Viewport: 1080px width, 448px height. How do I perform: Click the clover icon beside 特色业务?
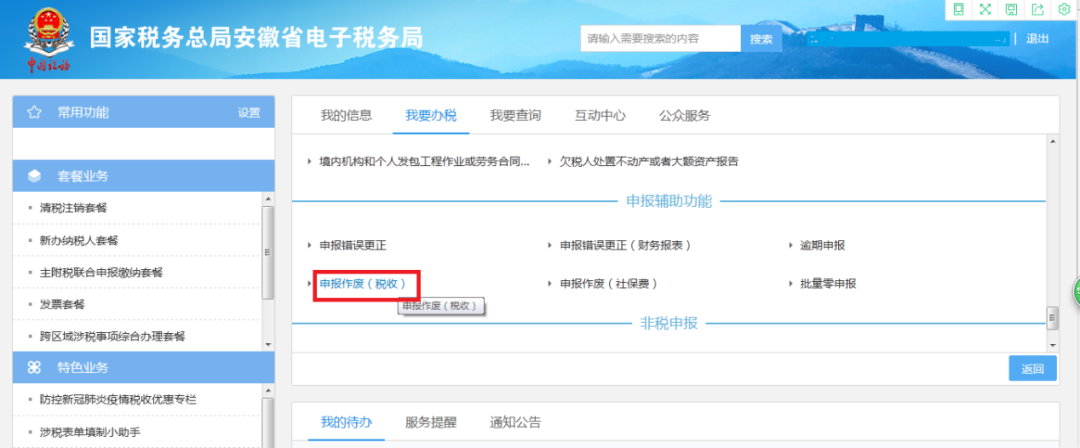34,367
